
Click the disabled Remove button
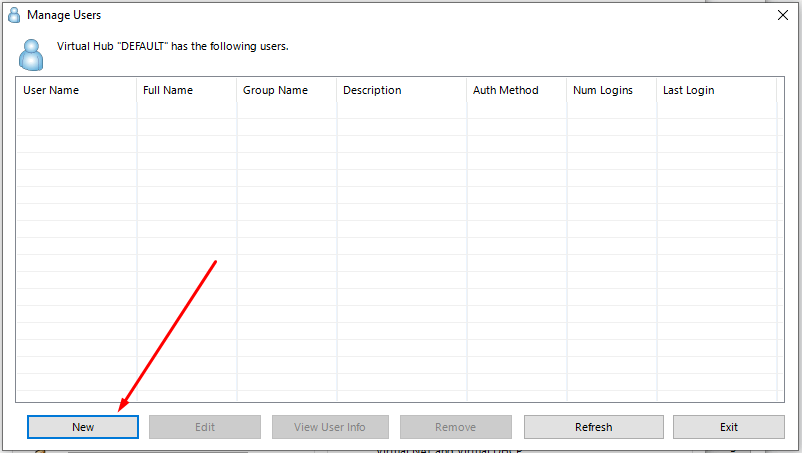pyautogui.click(x=455, y=427)
